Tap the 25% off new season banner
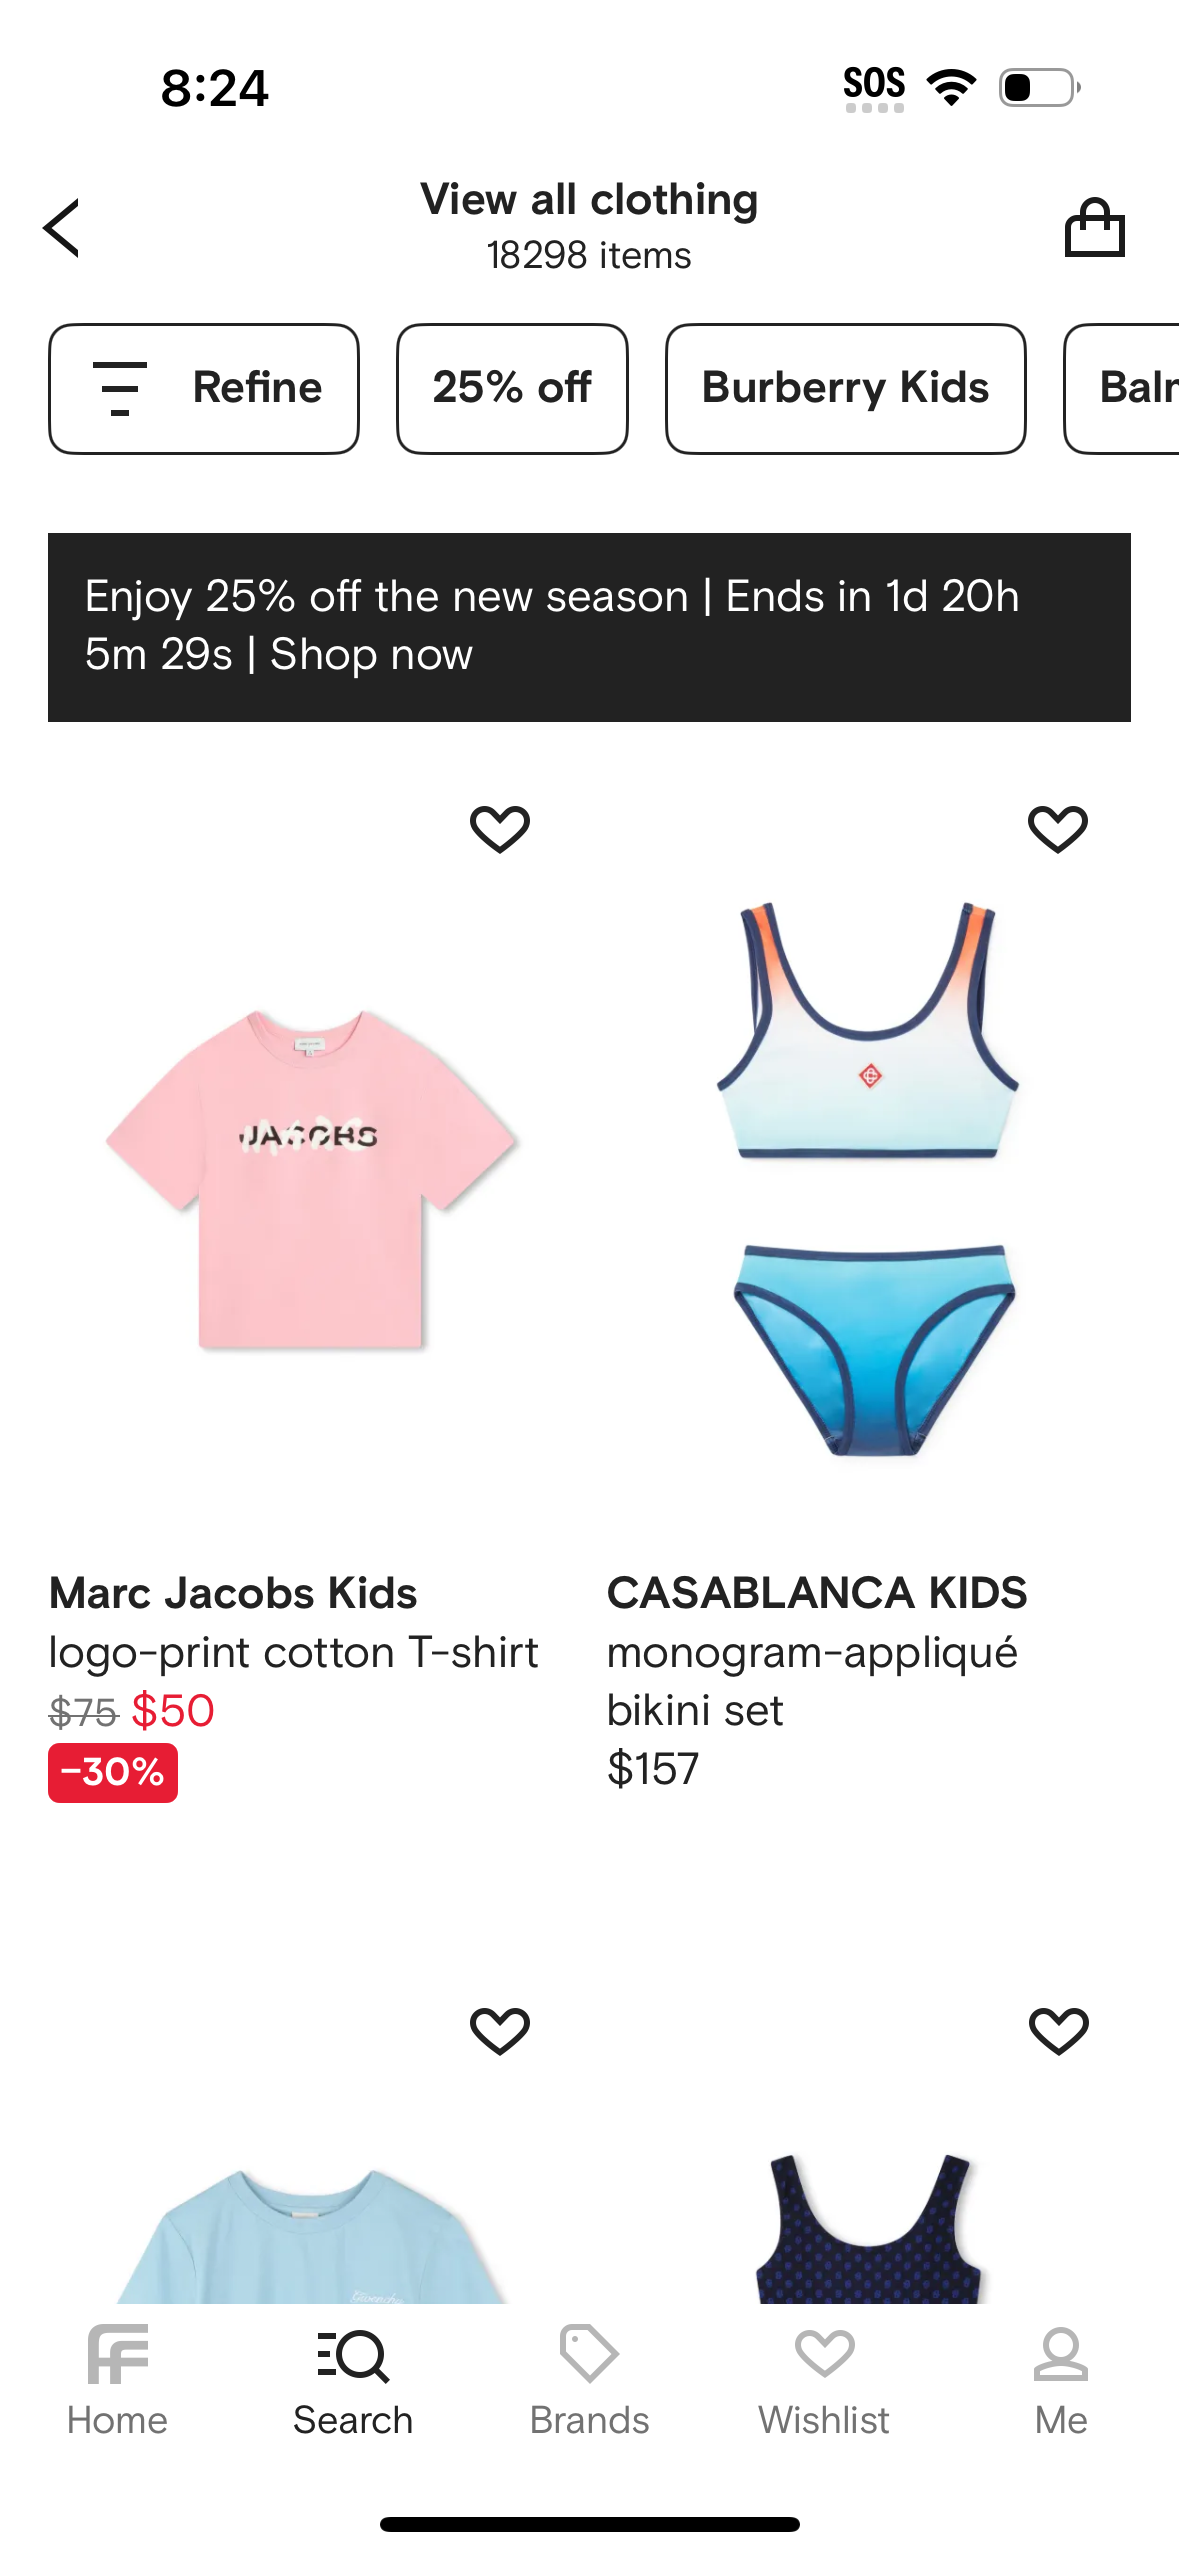This screenshot has height=2556, width=1179. [589, 627]
